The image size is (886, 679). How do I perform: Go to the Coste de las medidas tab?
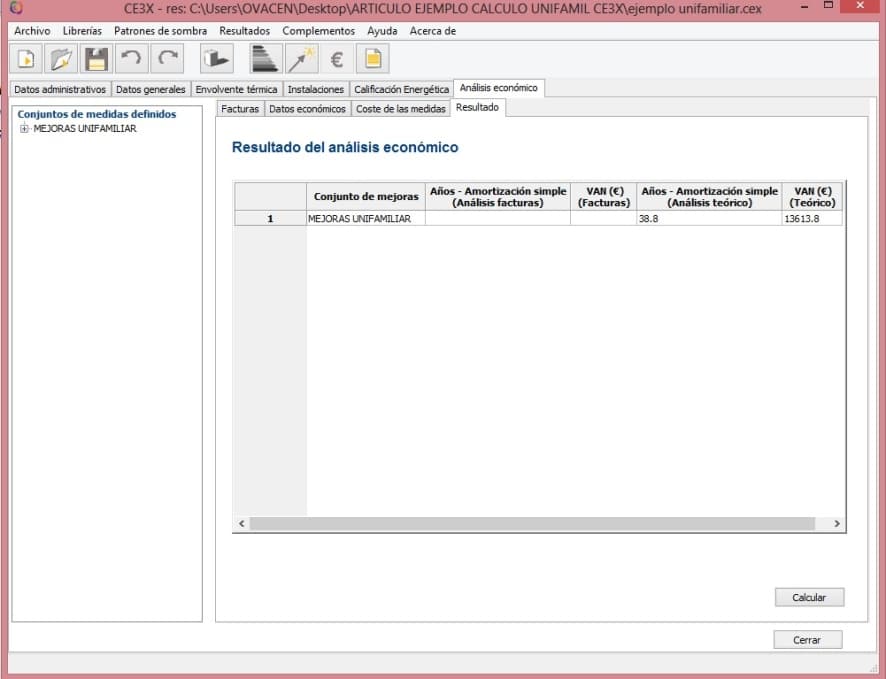[400, 109]
